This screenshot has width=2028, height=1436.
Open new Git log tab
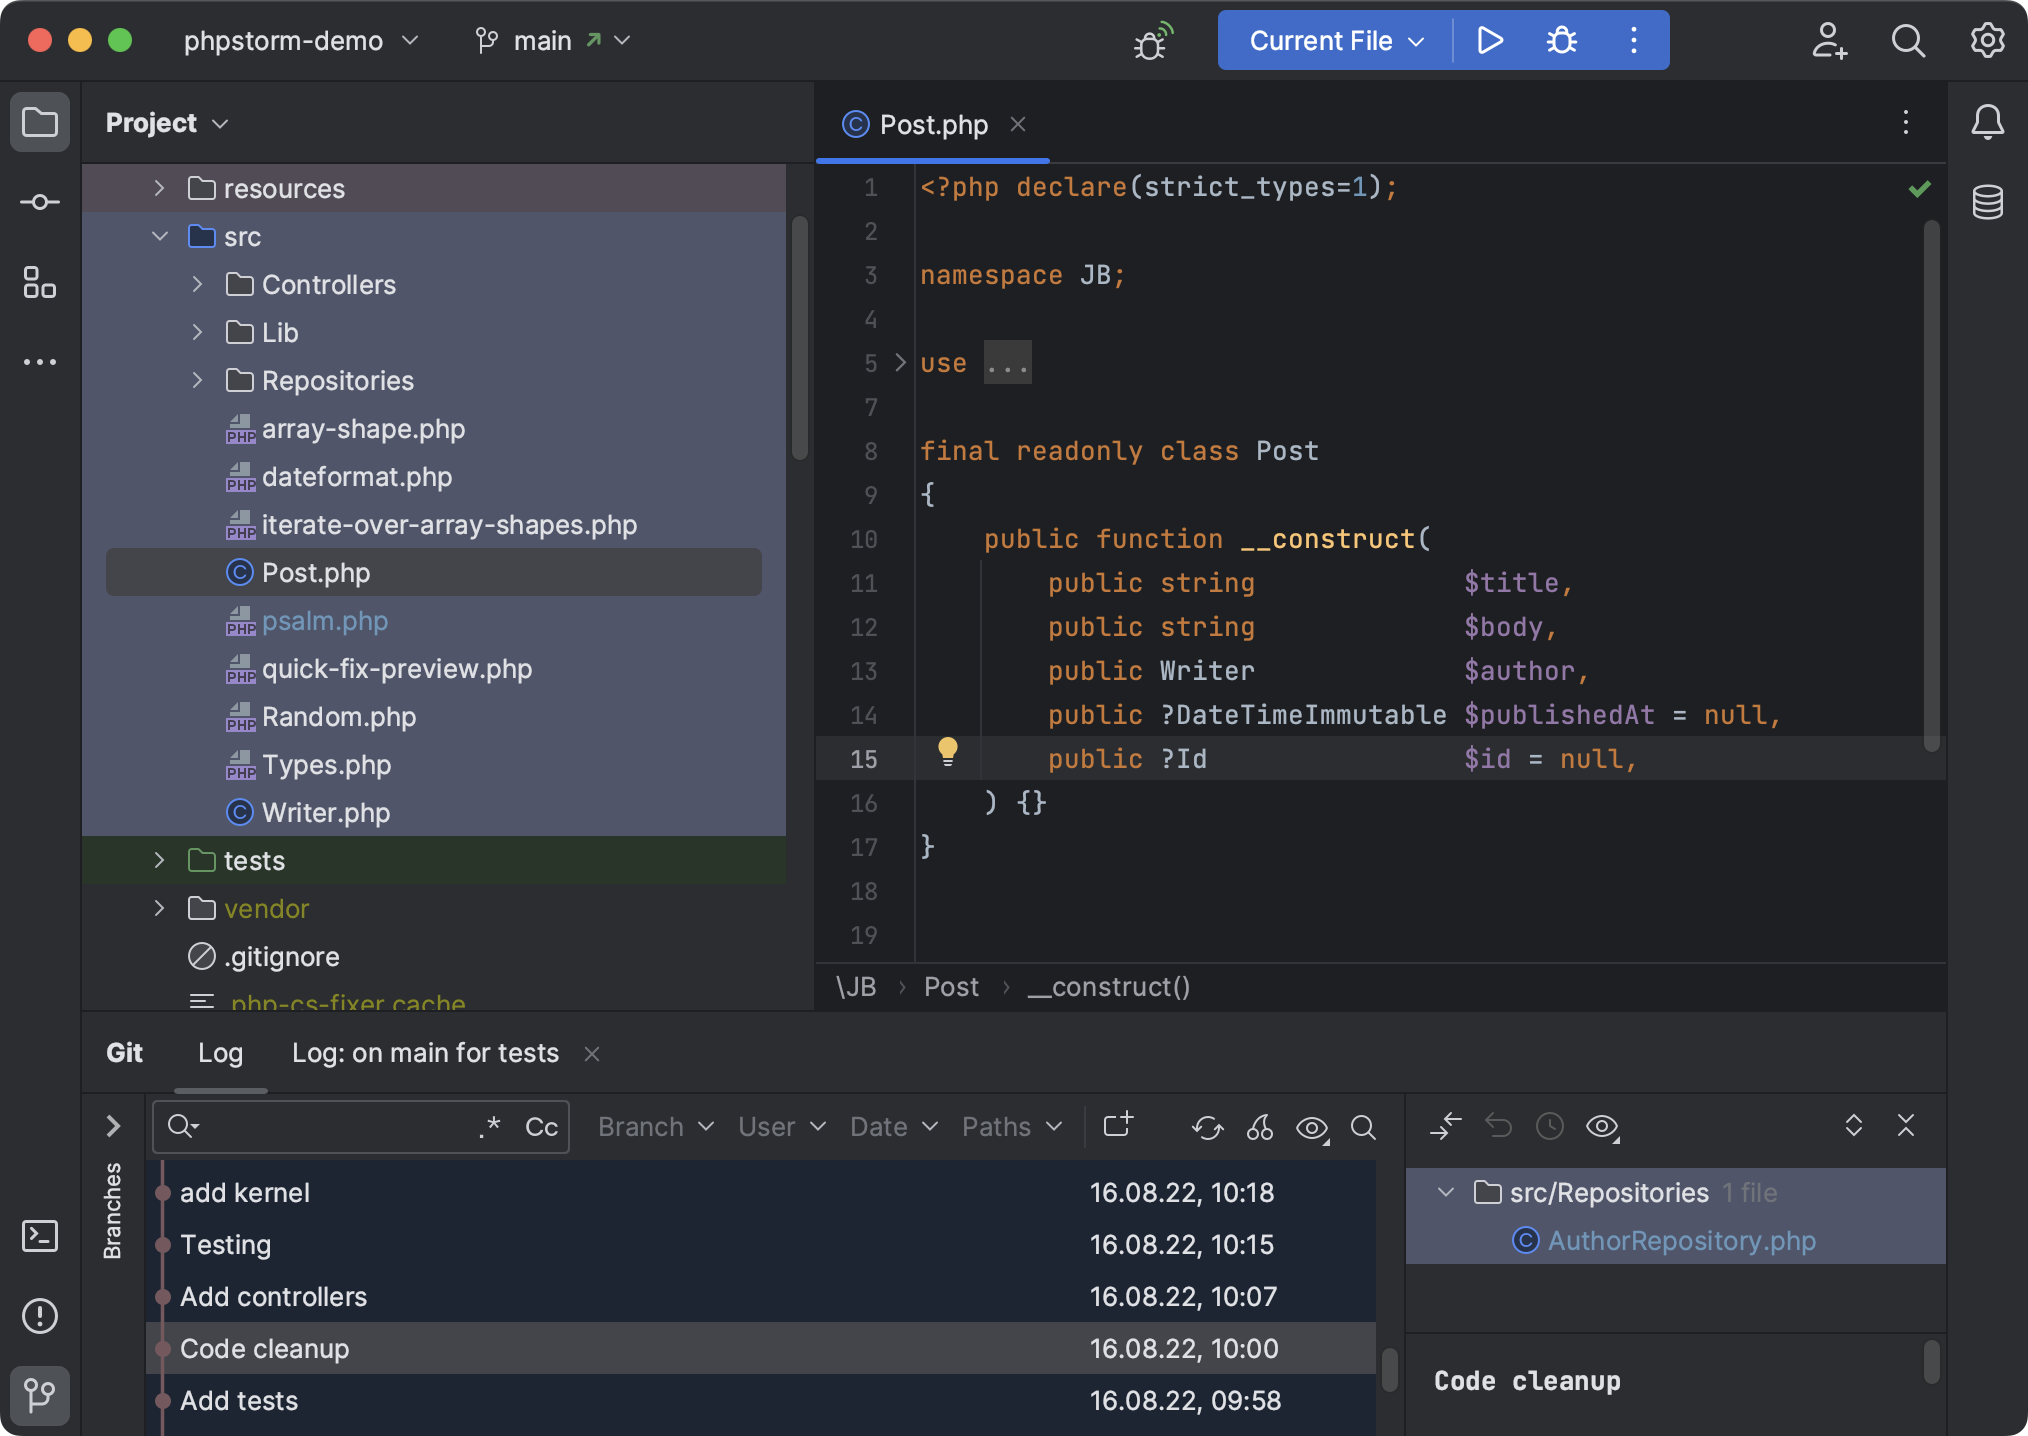pos(1118,1125)
